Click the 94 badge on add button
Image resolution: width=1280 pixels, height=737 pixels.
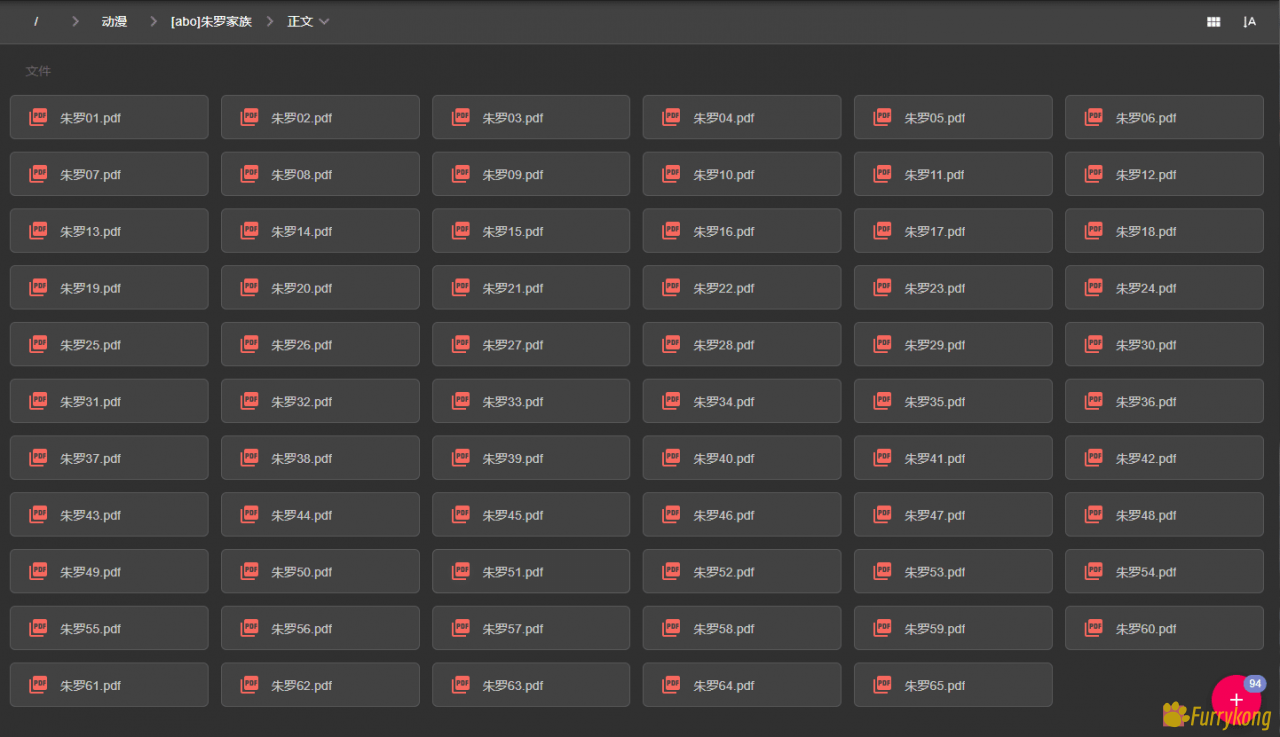click(x=1254, y=684)
